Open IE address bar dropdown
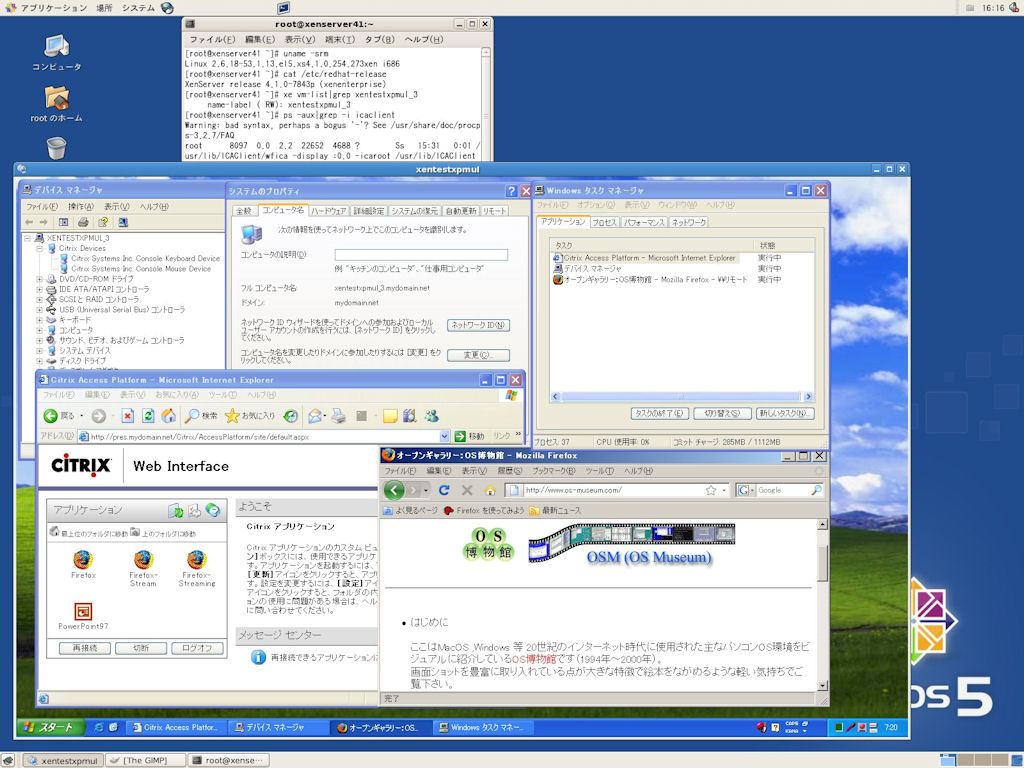Screen dimensions: 1024x768 444,436
